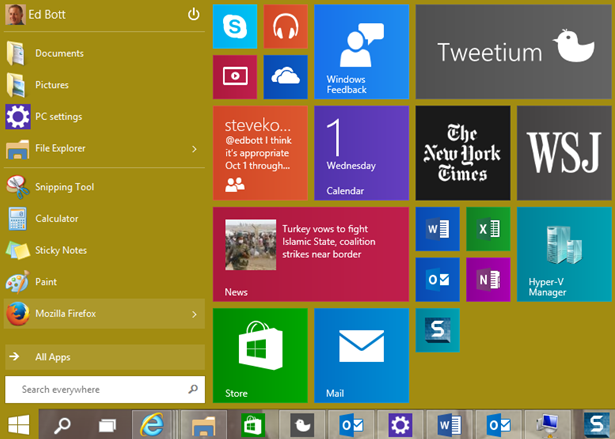Open the Outlook tile in Start
The height and width of the screenshot is (439, 615).
coord(437,280)
